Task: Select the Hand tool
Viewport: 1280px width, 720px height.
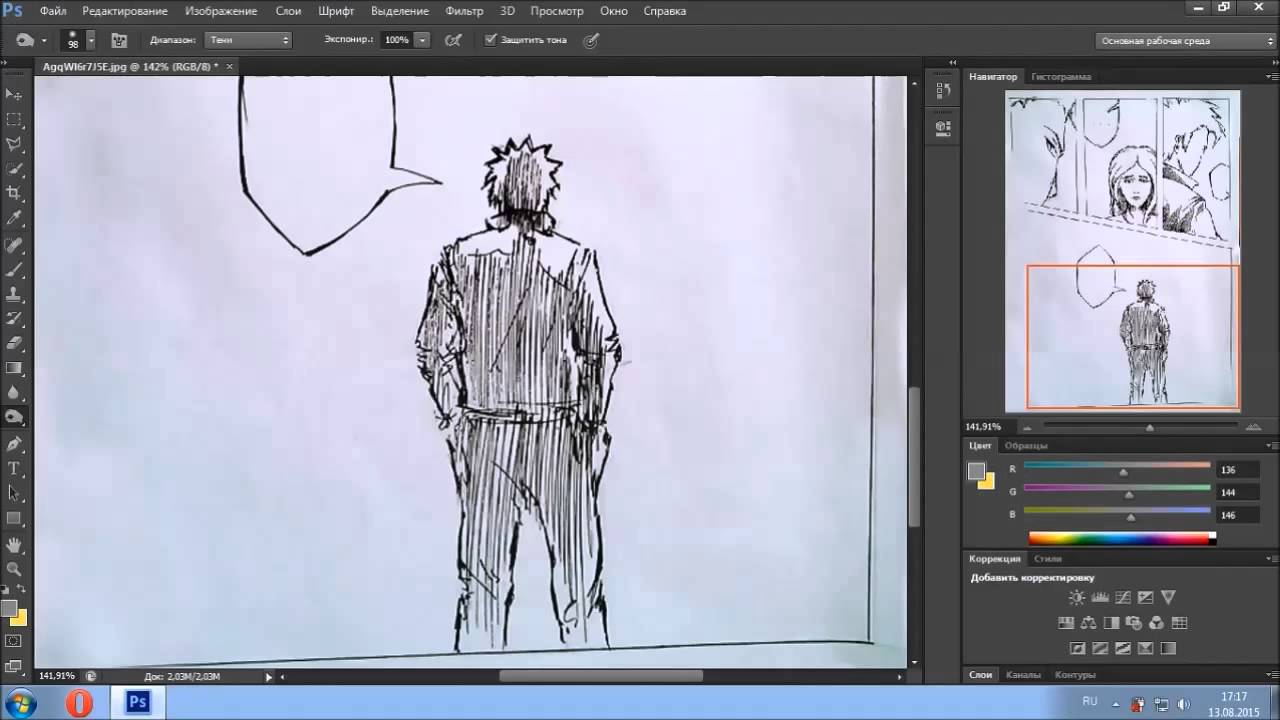Action: click(x=14, y=545)
